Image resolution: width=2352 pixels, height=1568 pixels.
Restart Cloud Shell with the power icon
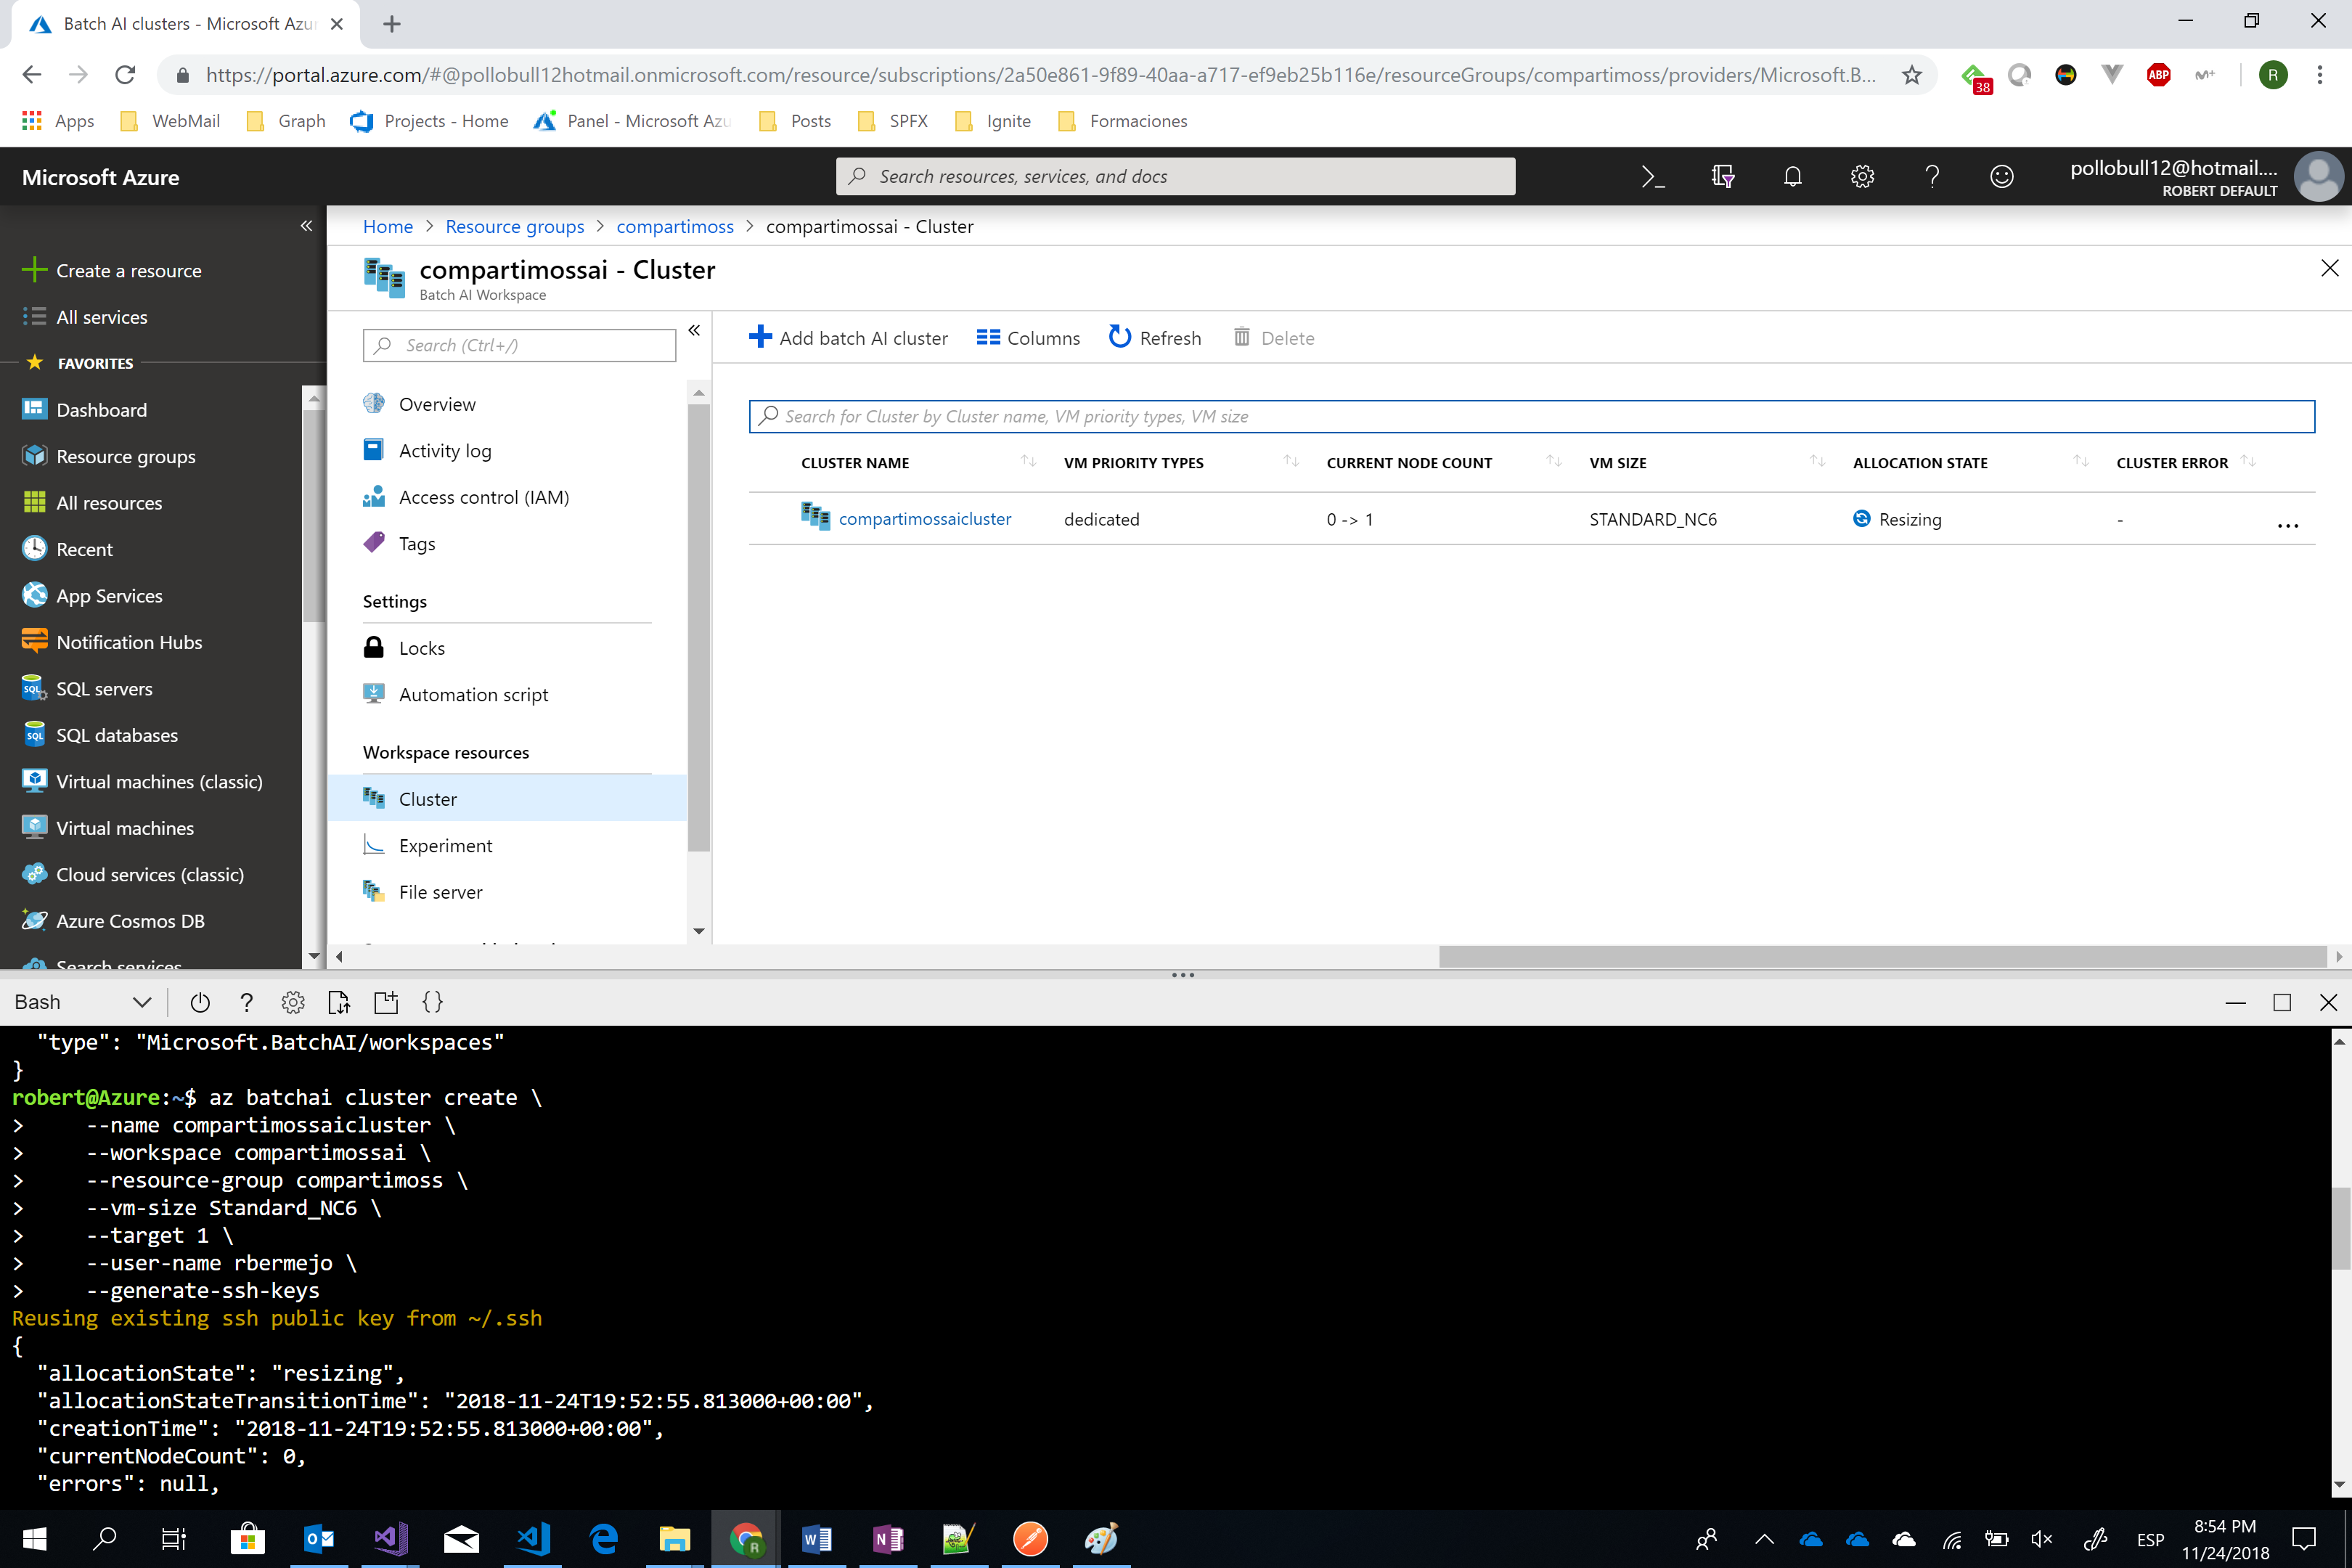pyautogui.click(x=200, y=1002)
